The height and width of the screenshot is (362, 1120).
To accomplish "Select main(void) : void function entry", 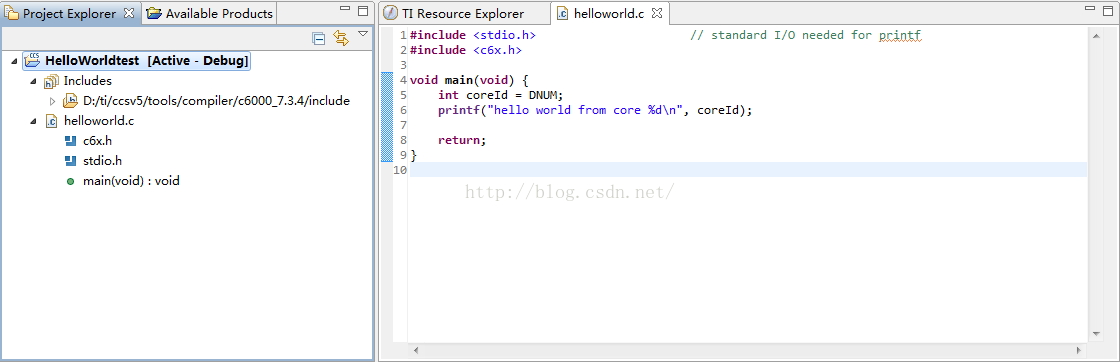I will [131, 181].
